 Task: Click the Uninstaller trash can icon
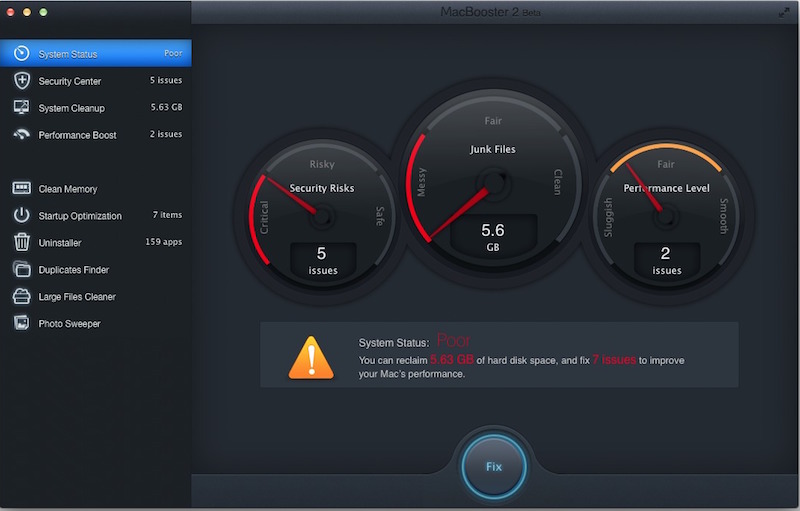[21, 242]
